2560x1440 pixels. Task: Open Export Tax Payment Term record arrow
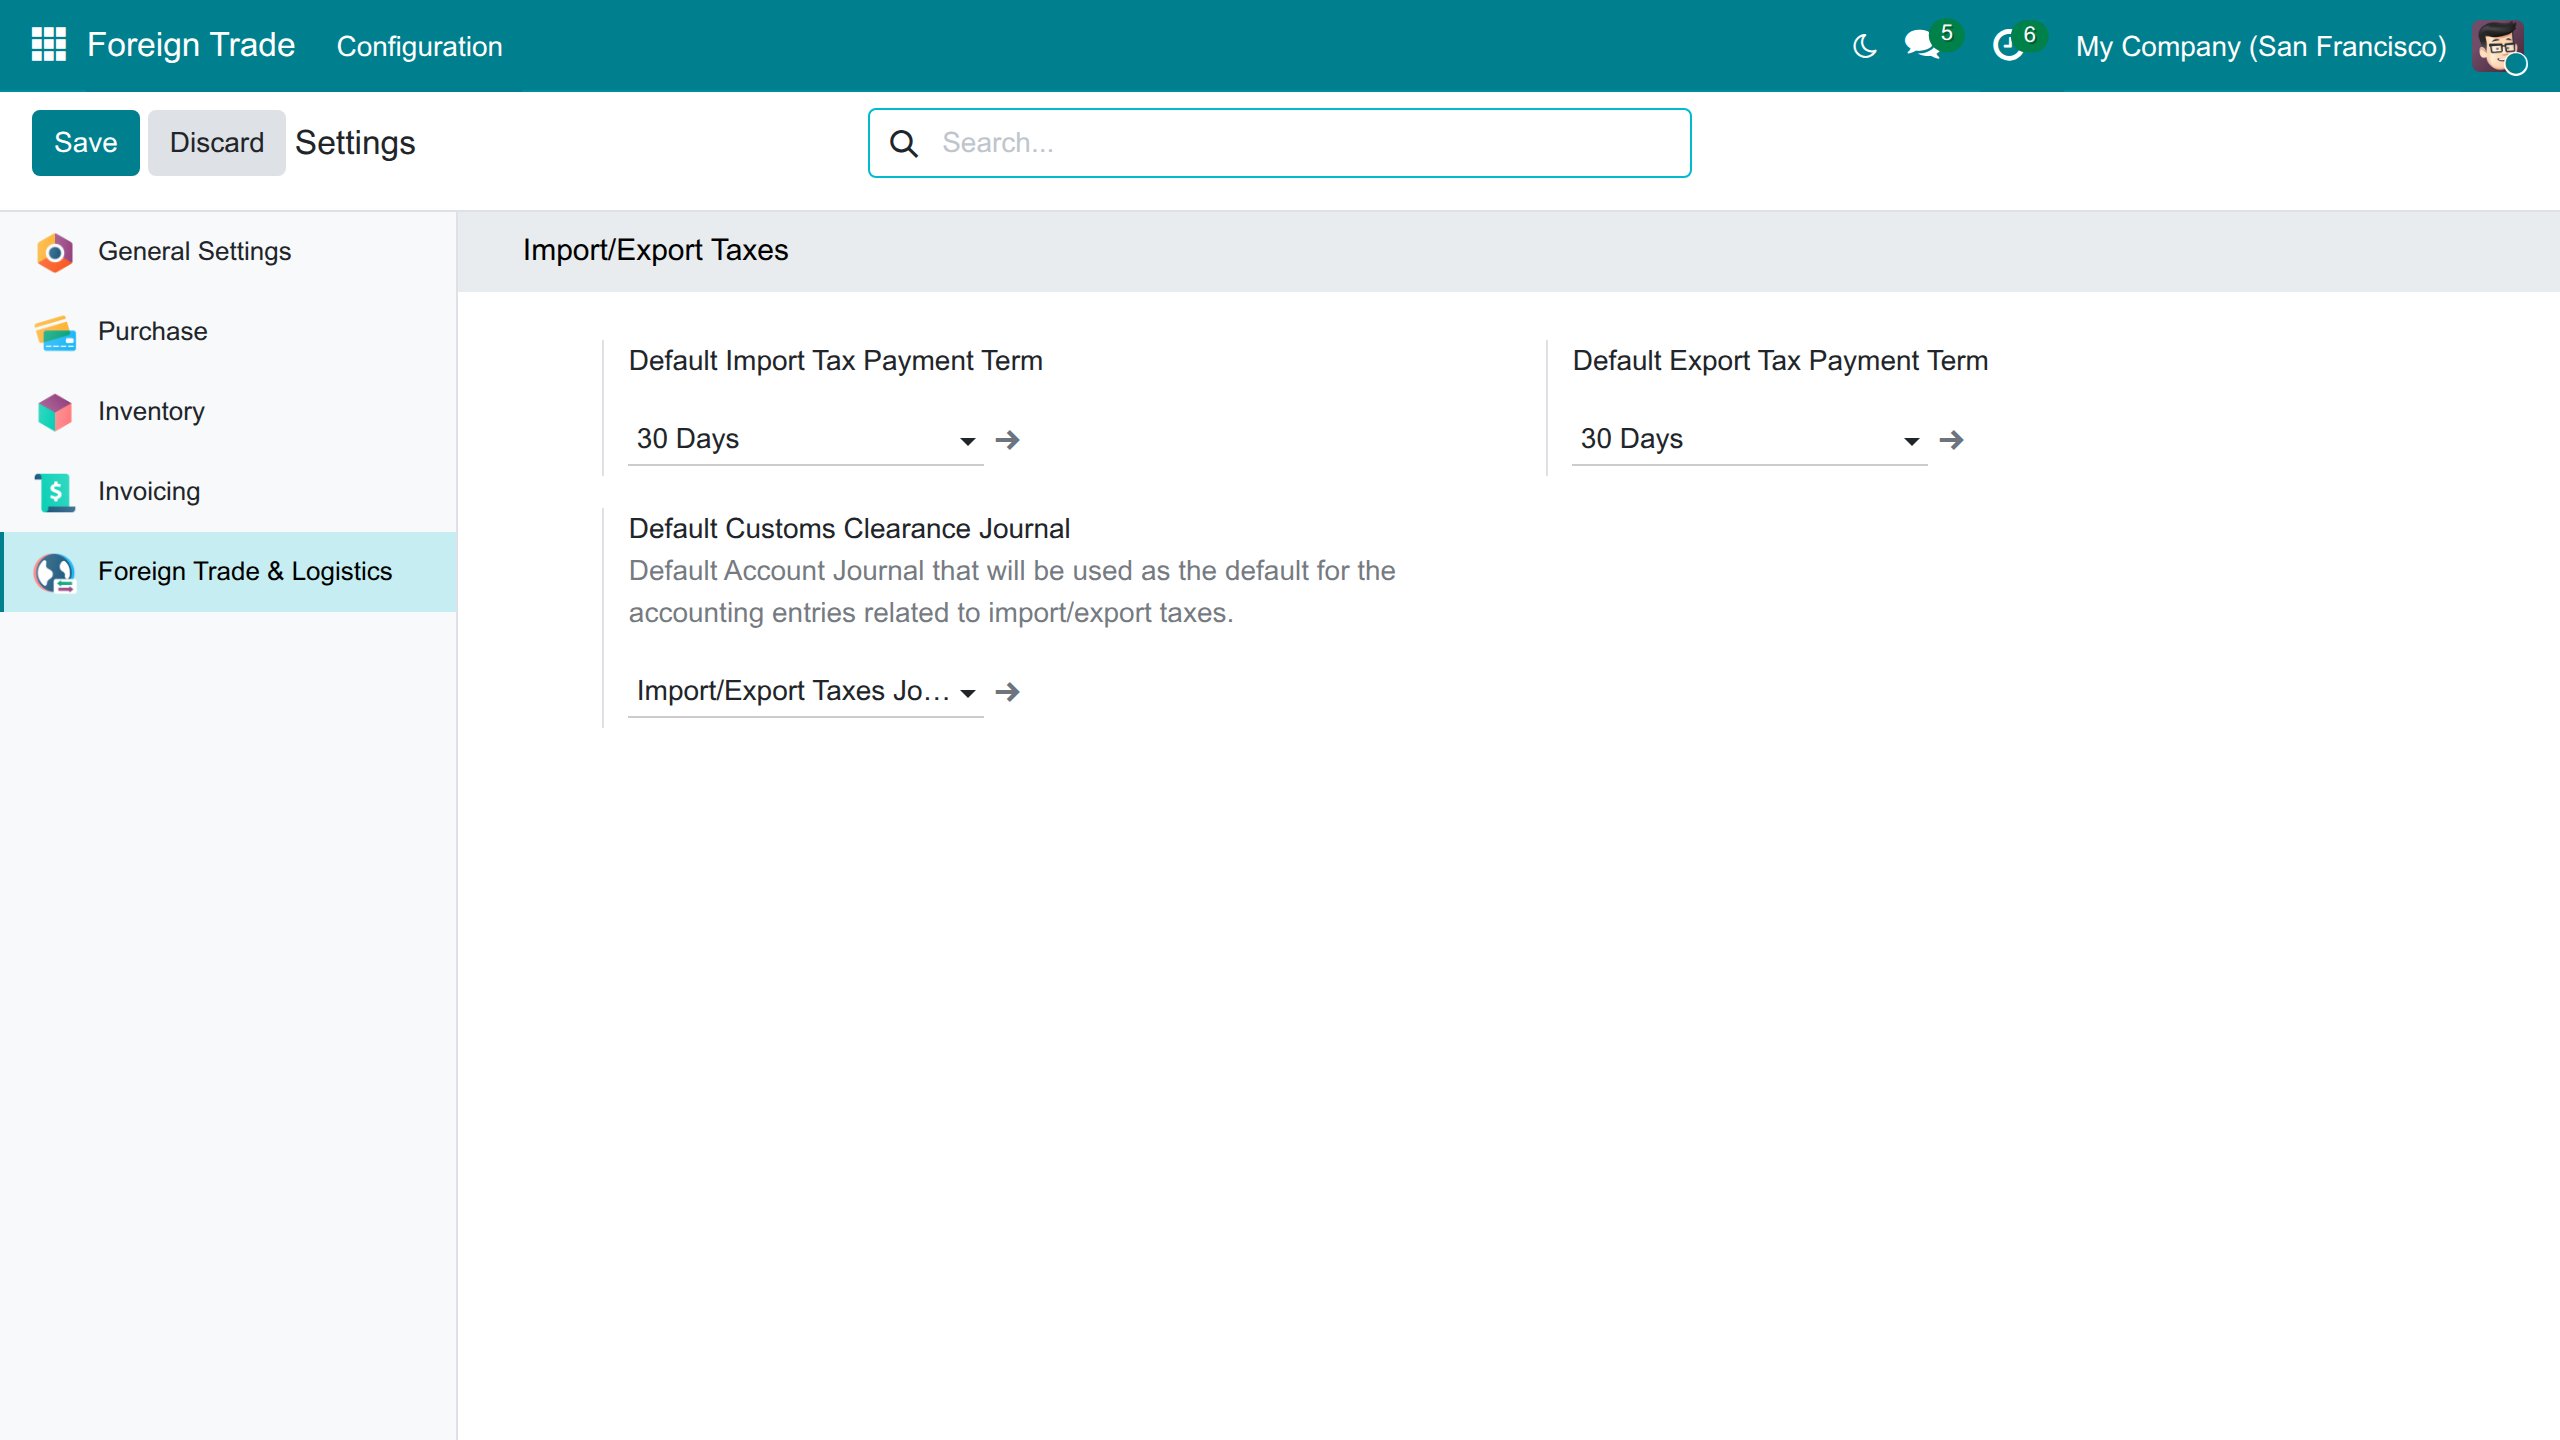pos(1951,440)
